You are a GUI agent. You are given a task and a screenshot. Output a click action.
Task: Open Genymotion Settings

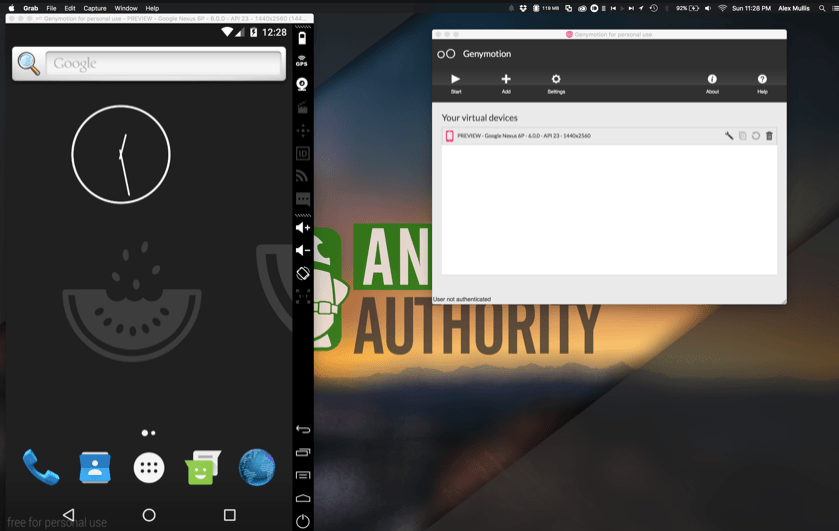coord(556,83)
